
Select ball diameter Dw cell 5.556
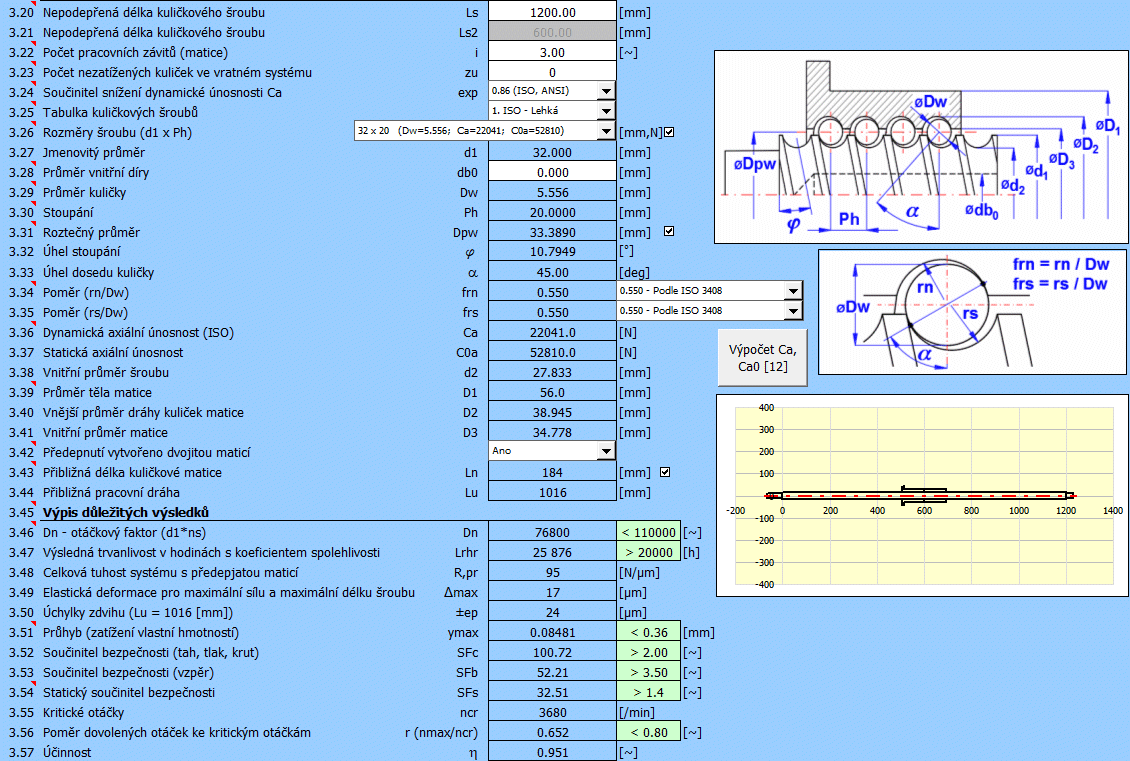point(553,192)
